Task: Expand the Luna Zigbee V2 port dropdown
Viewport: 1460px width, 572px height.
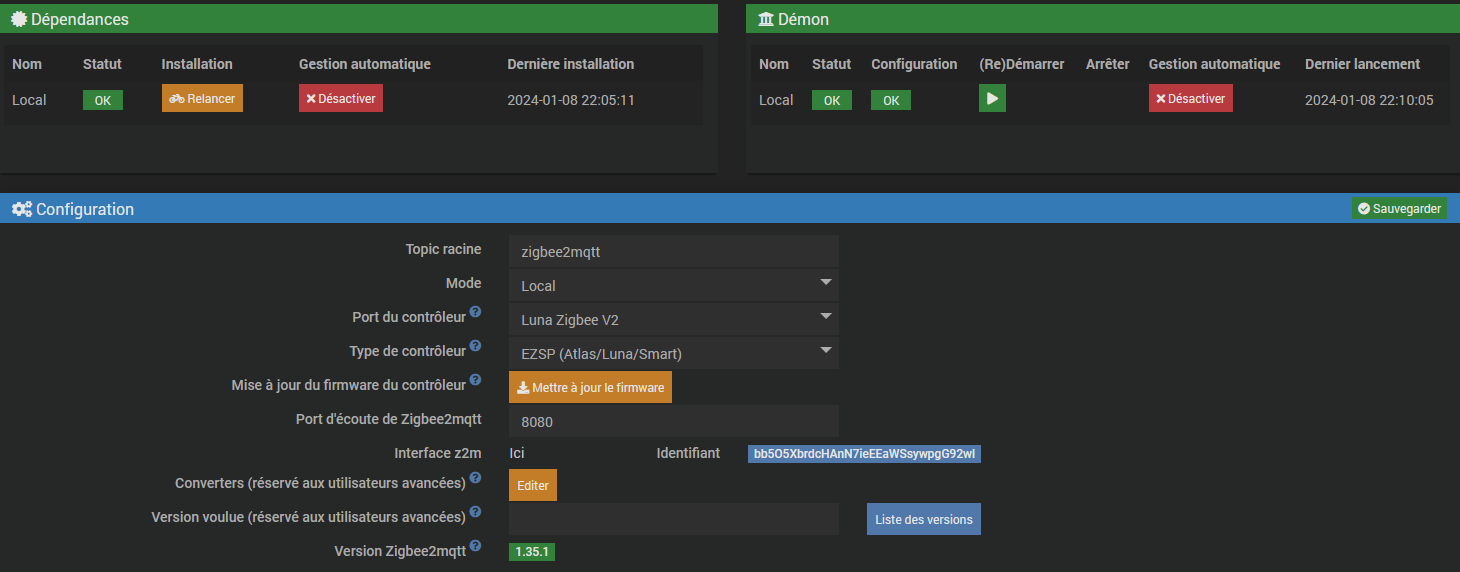Action: click(x=673, y=319)
